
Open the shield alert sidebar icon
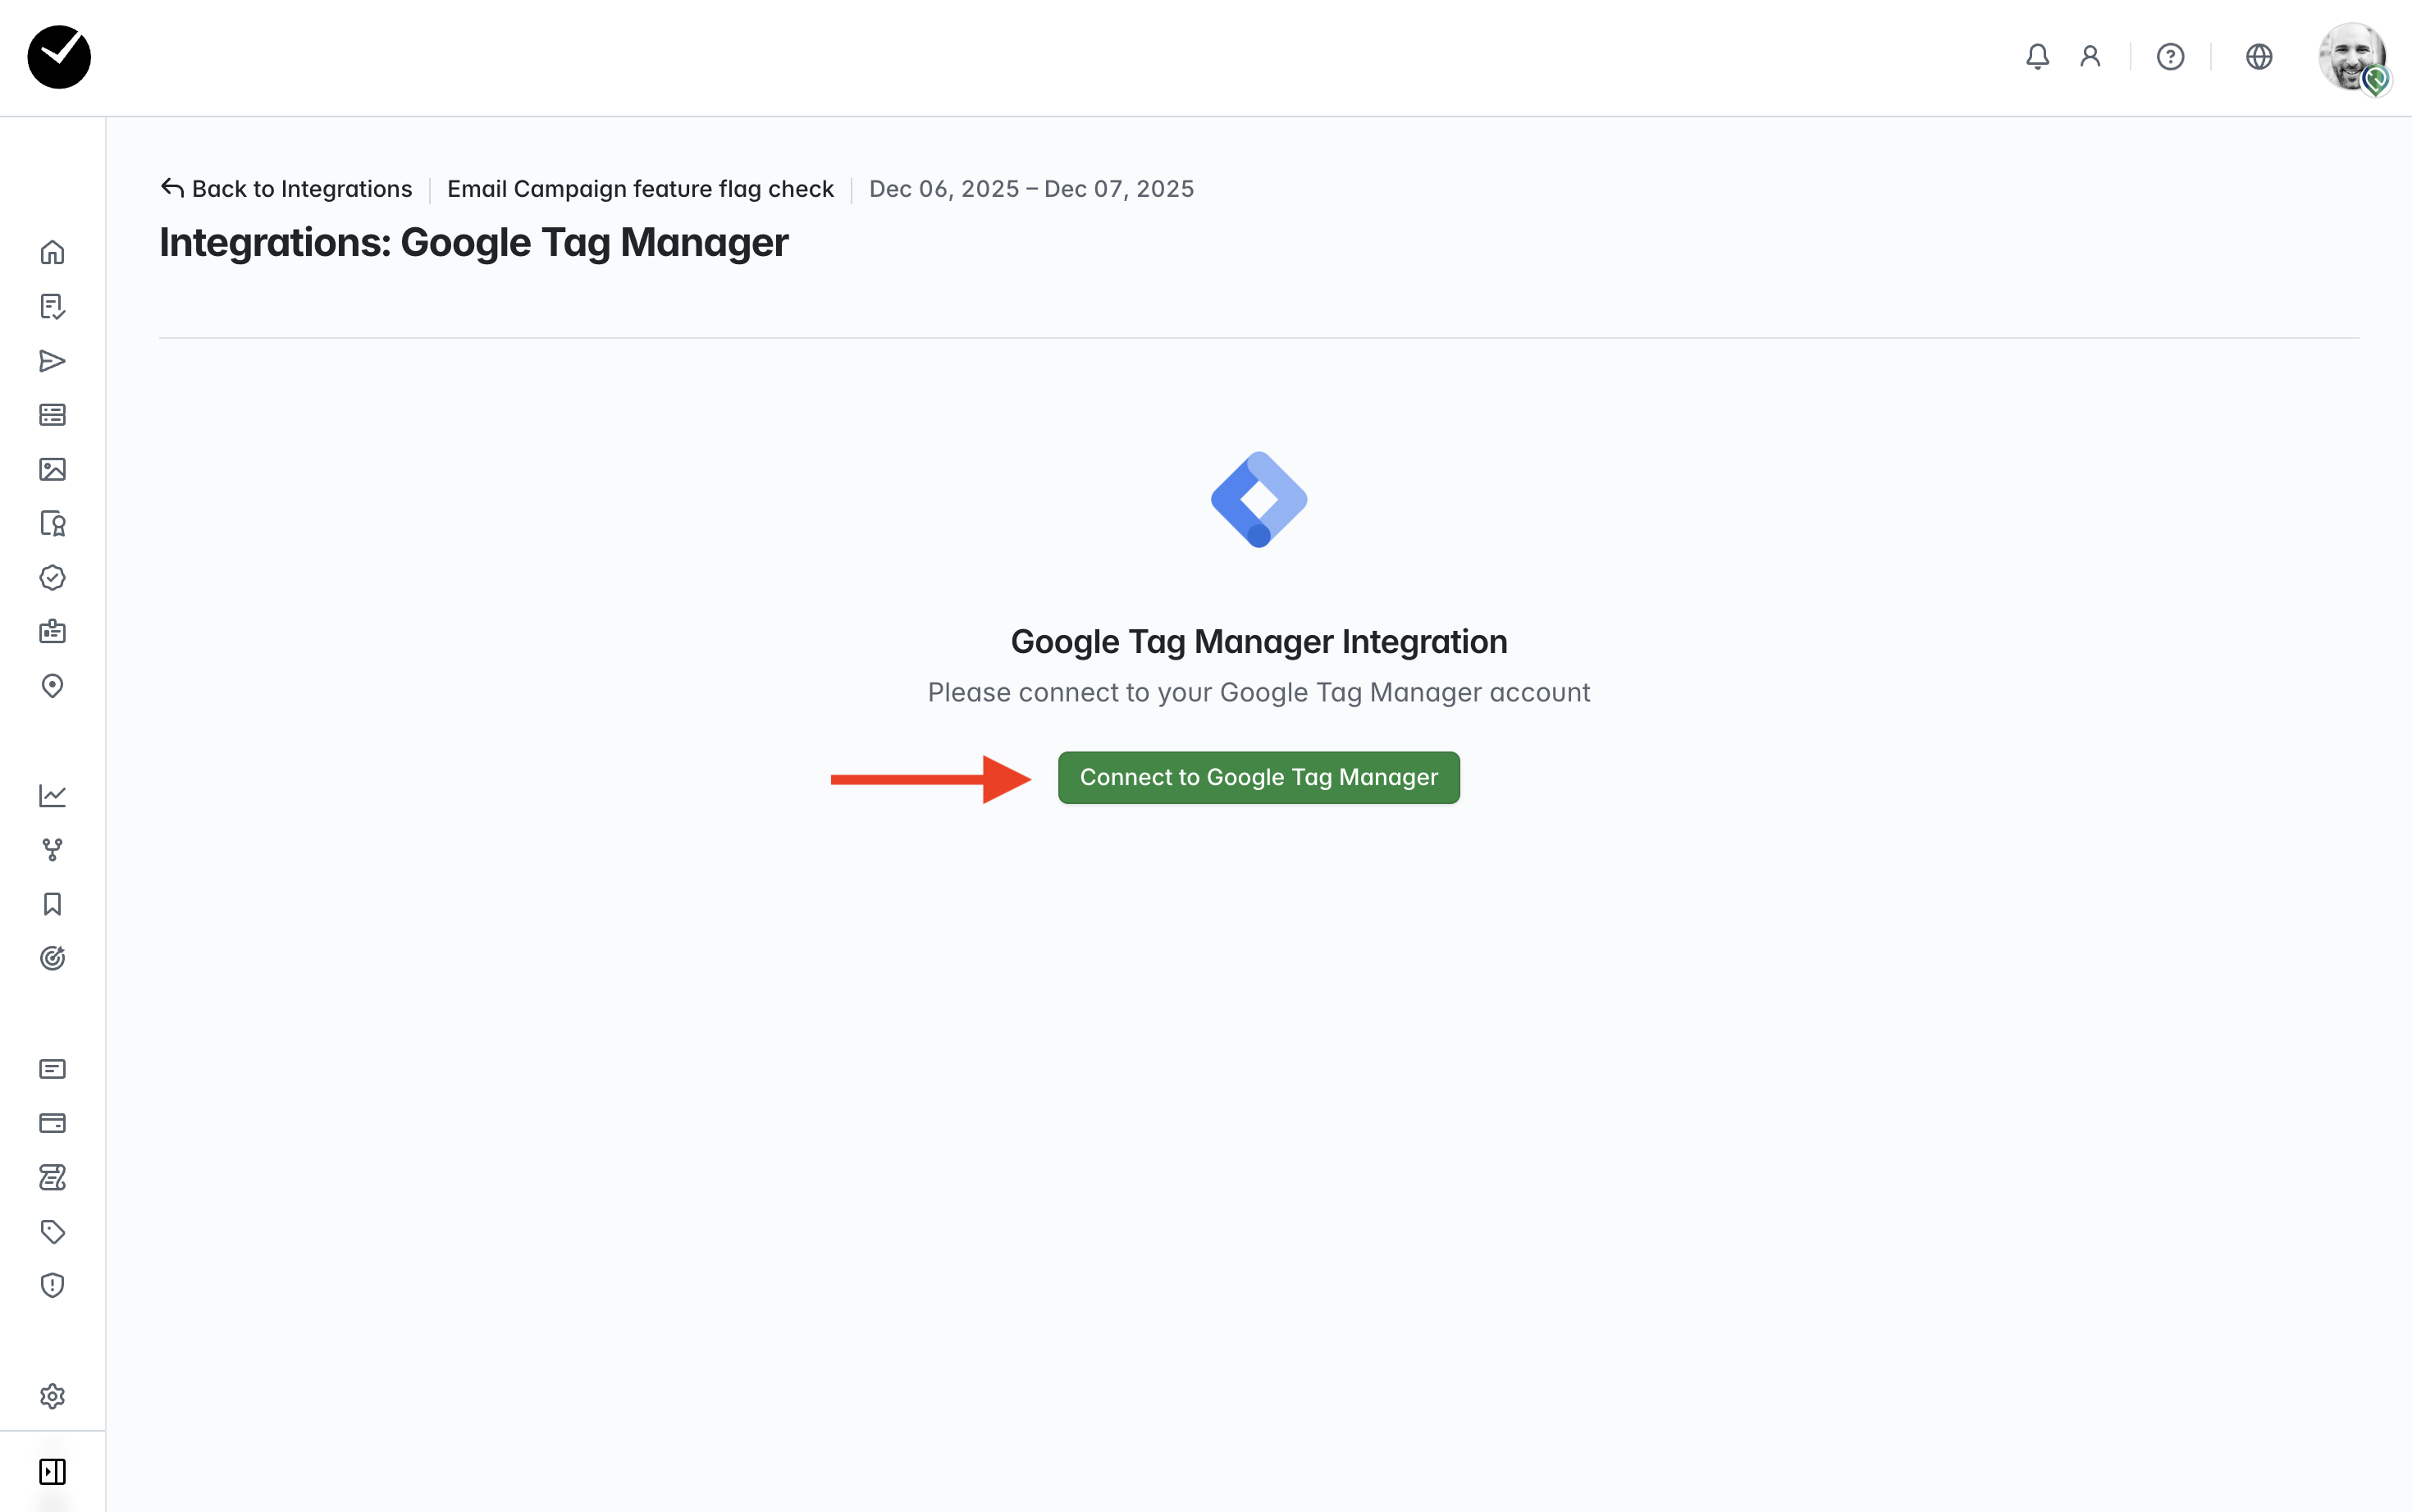click(52, 1285)
